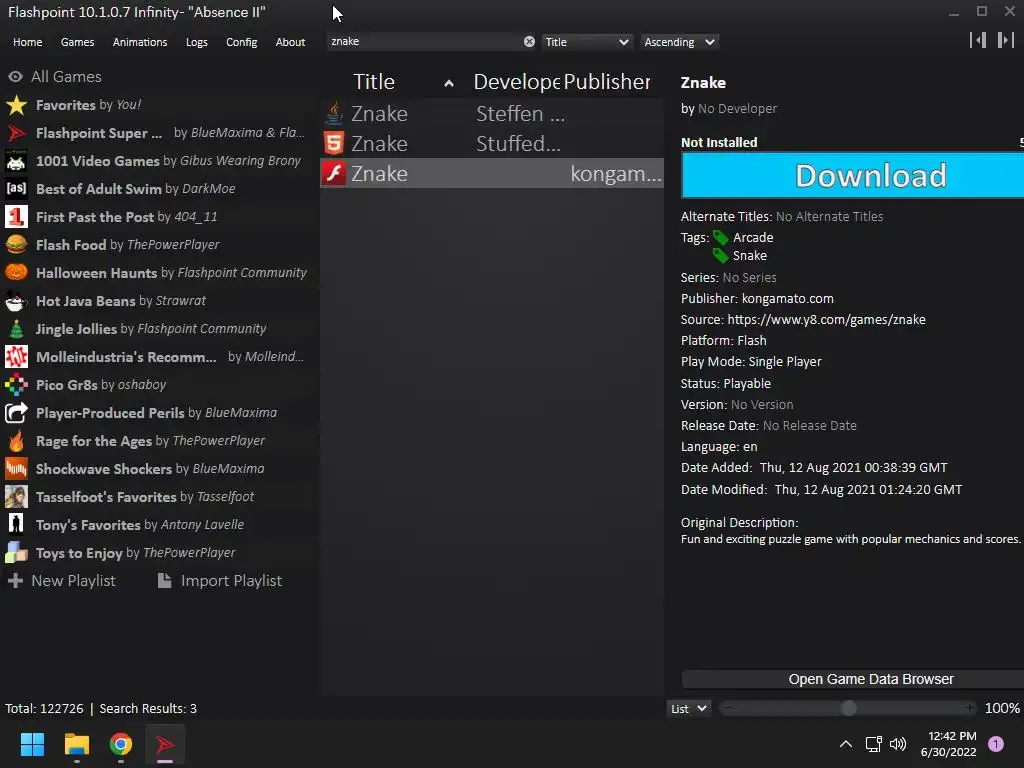Viewport: 1024px width, 768px height.
Task: Open notification badge in system tray
Action: pyautogui.click(x=996, y=744)
